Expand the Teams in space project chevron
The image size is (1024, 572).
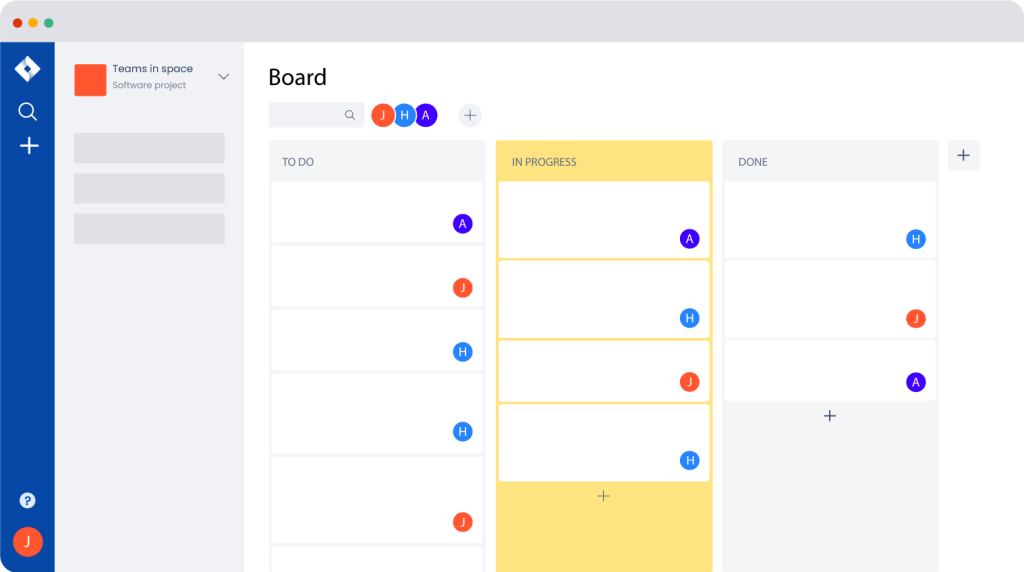click(223, 77)
